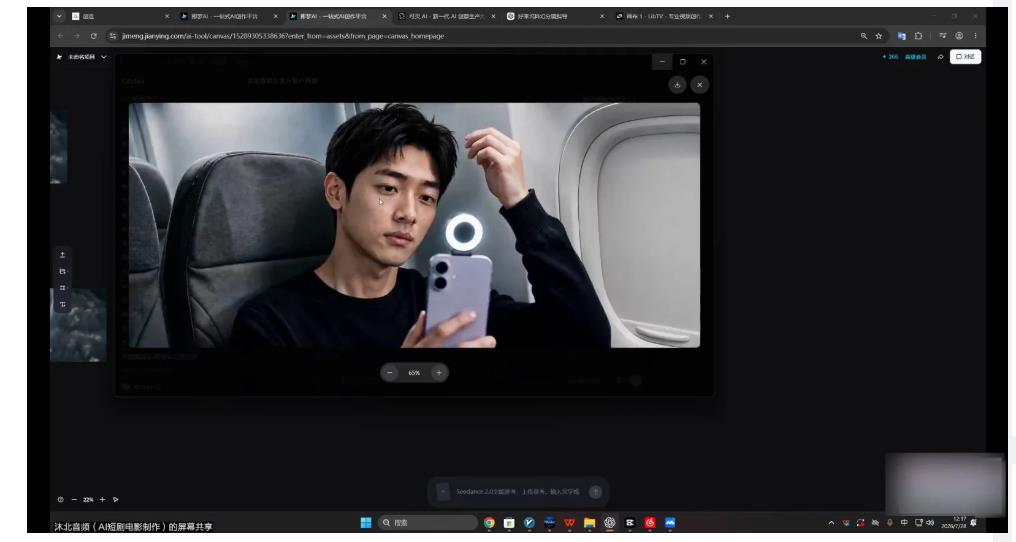Image resolution: width=1016 pixels, height=542 pixels.
Task: Open the Chrome profile avatar
Action: 959,36
